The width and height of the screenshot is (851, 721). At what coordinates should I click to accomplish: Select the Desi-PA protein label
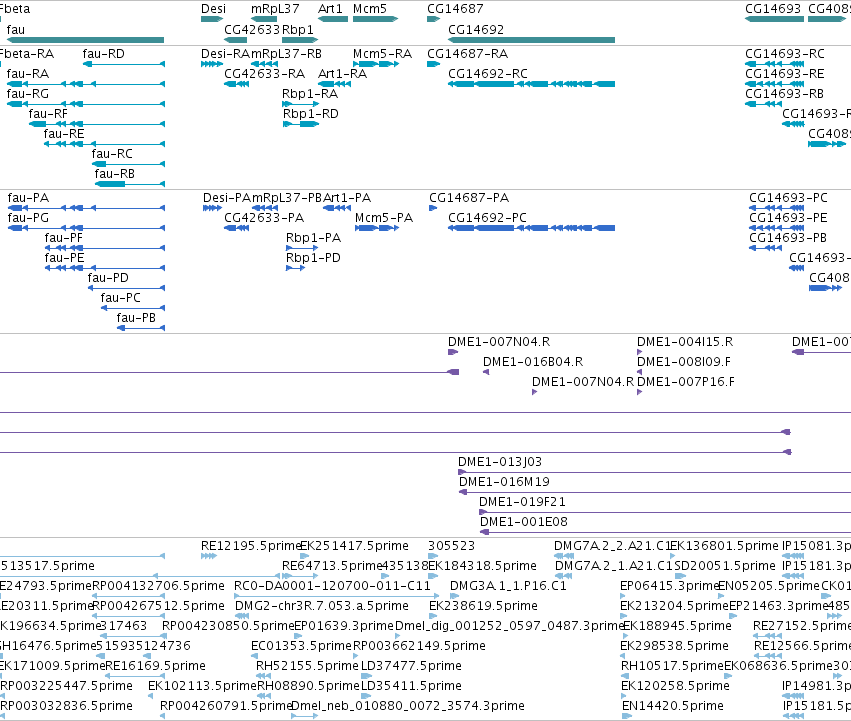click(227, 198)
